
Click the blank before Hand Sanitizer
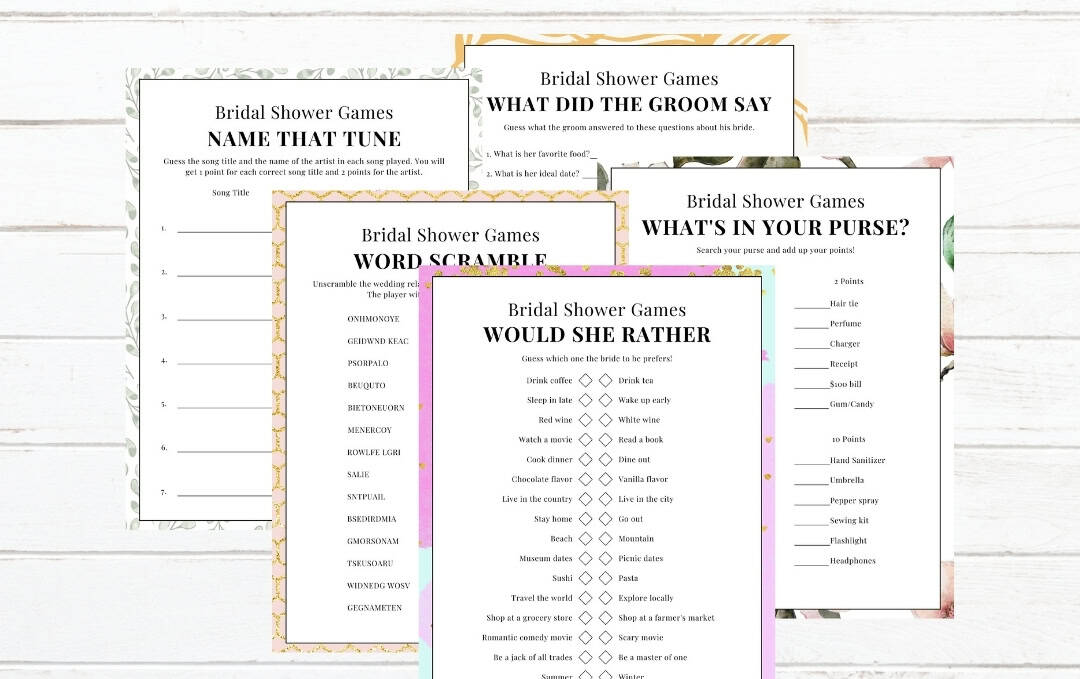pyautogui.click(x=811, y=462)
